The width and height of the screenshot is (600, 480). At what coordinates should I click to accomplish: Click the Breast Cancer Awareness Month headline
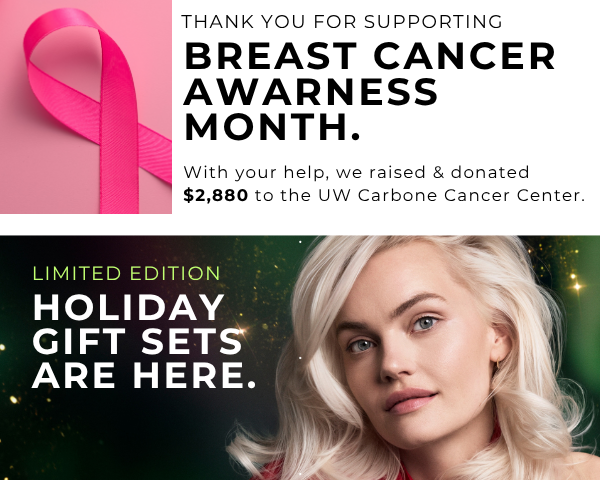click(370, 91)
